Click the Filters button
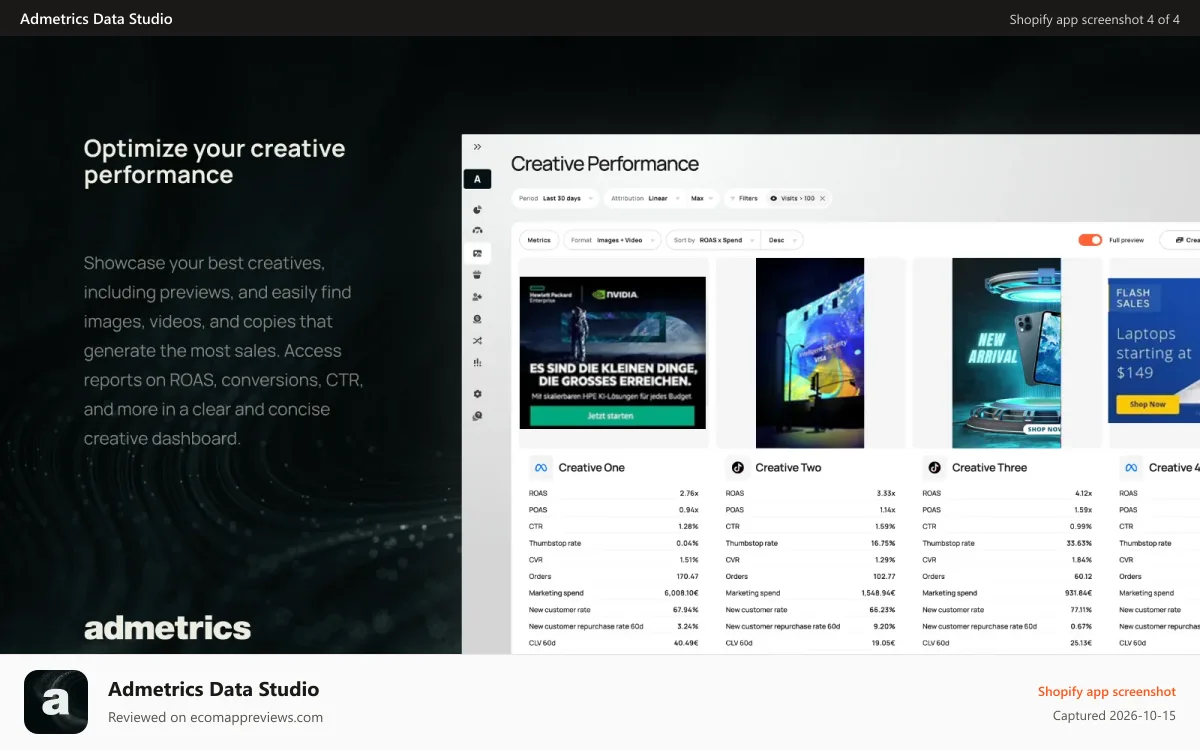Viewport: 1200px width, 750px height. click(x=744, y=198)
